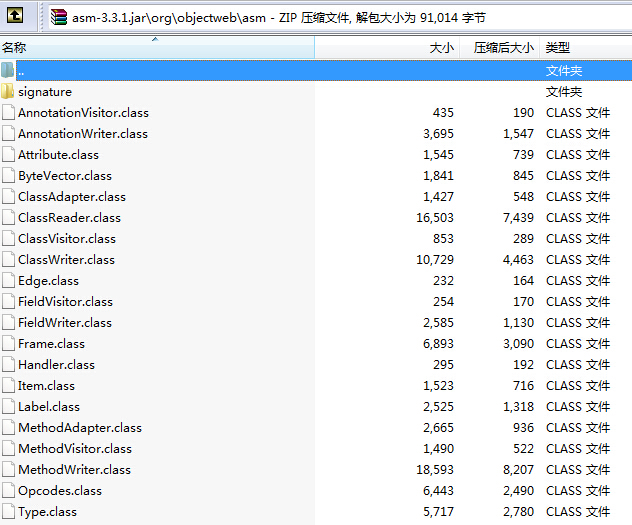Click the ClassWriter.class file icon

pyautogui.click(x=8, y=259)
